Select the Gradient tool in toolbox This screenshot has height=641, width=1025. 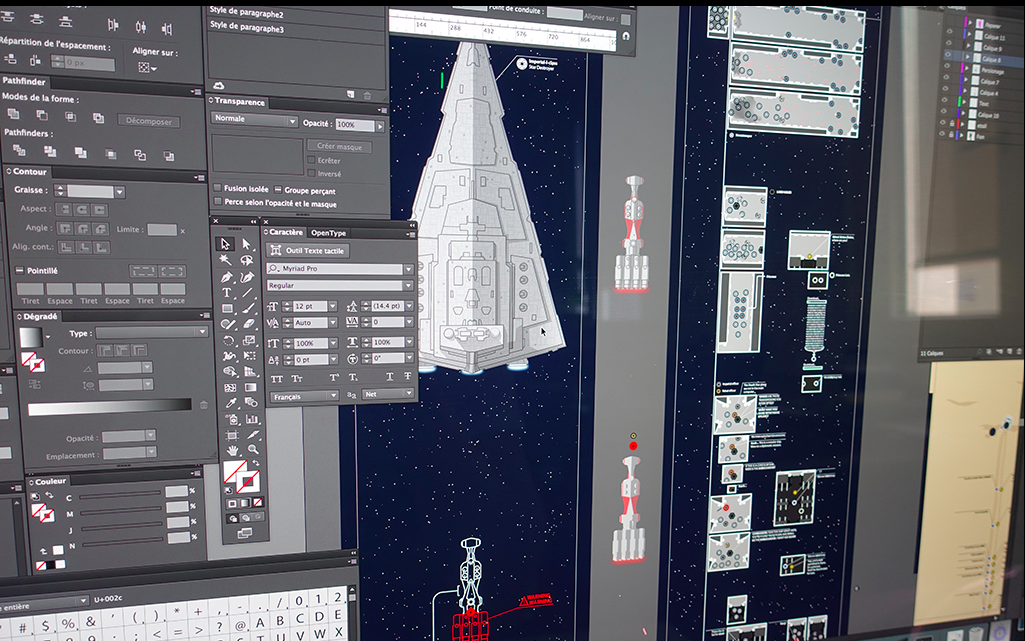pyautogui.click(x=250, y=387)
